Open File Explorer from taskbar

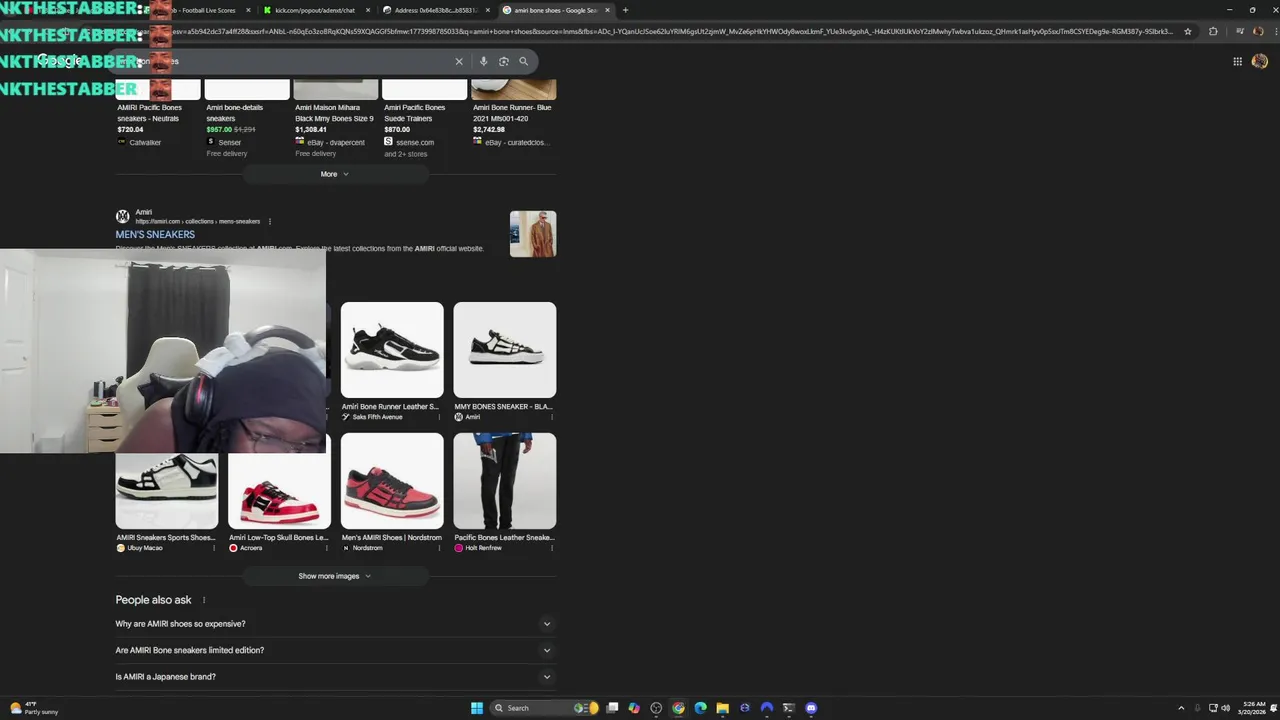[x=722, y=708]
